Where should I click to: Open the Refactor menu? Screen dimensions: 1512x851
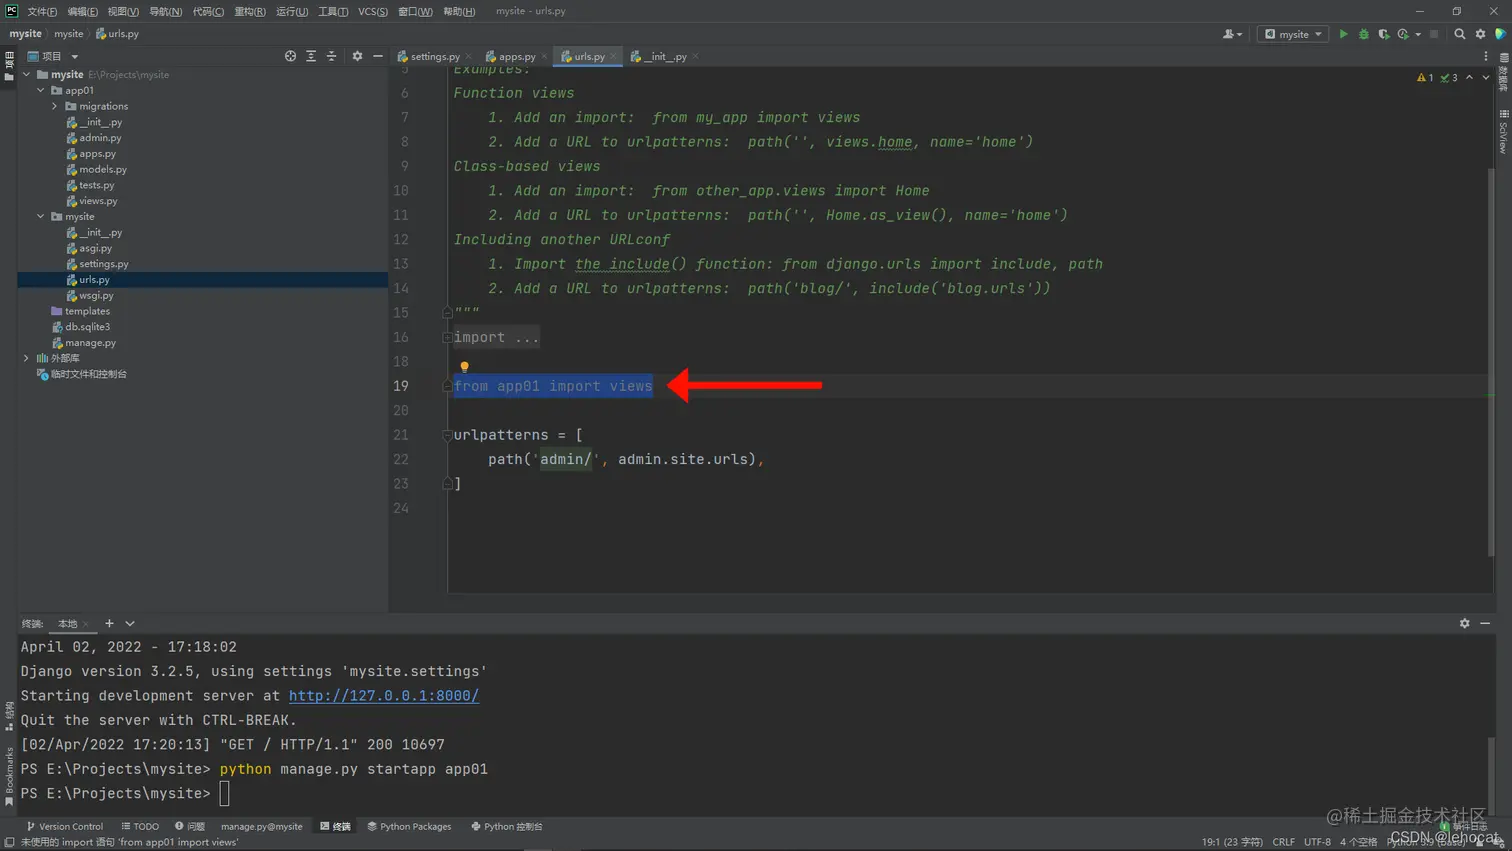249,11
